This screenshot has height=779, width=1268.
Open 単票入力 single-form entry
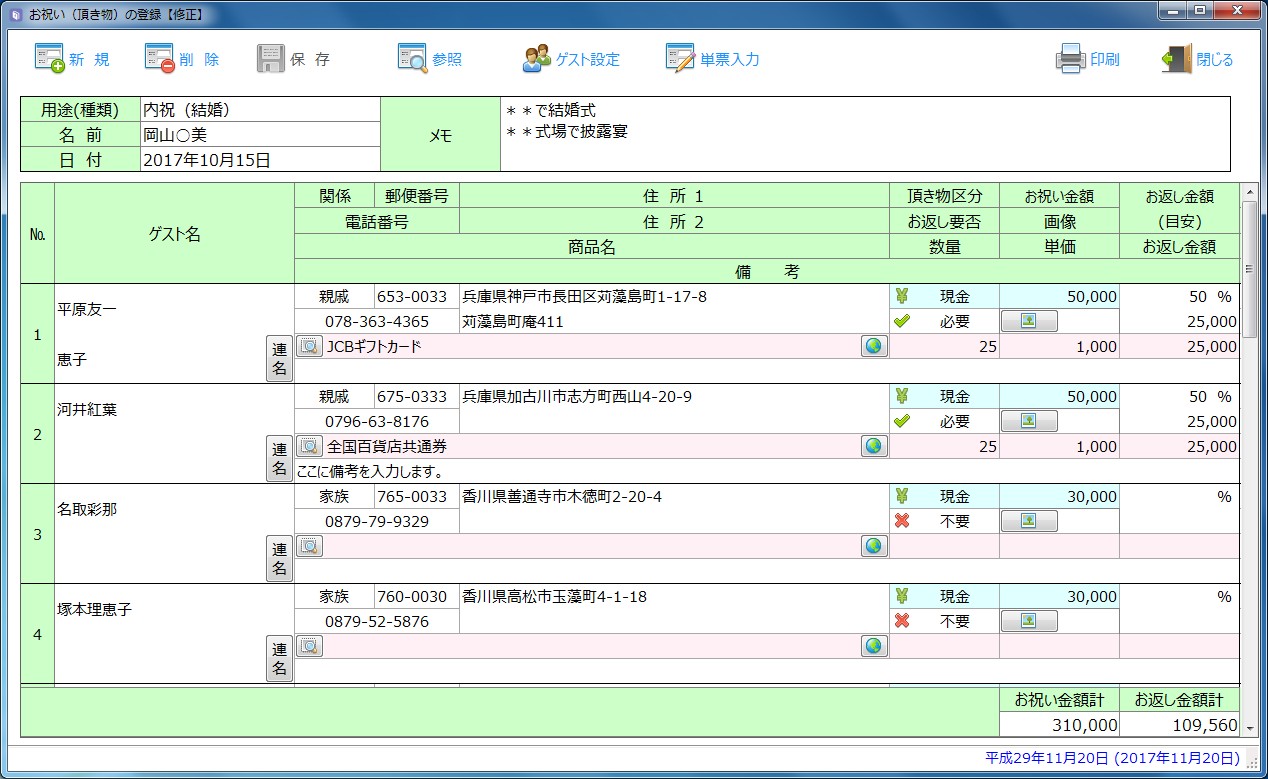point(680,59)
